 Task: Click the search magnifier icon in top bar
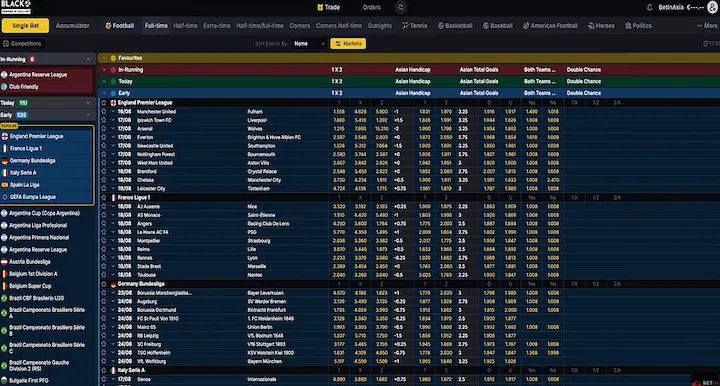coord(401,7)
